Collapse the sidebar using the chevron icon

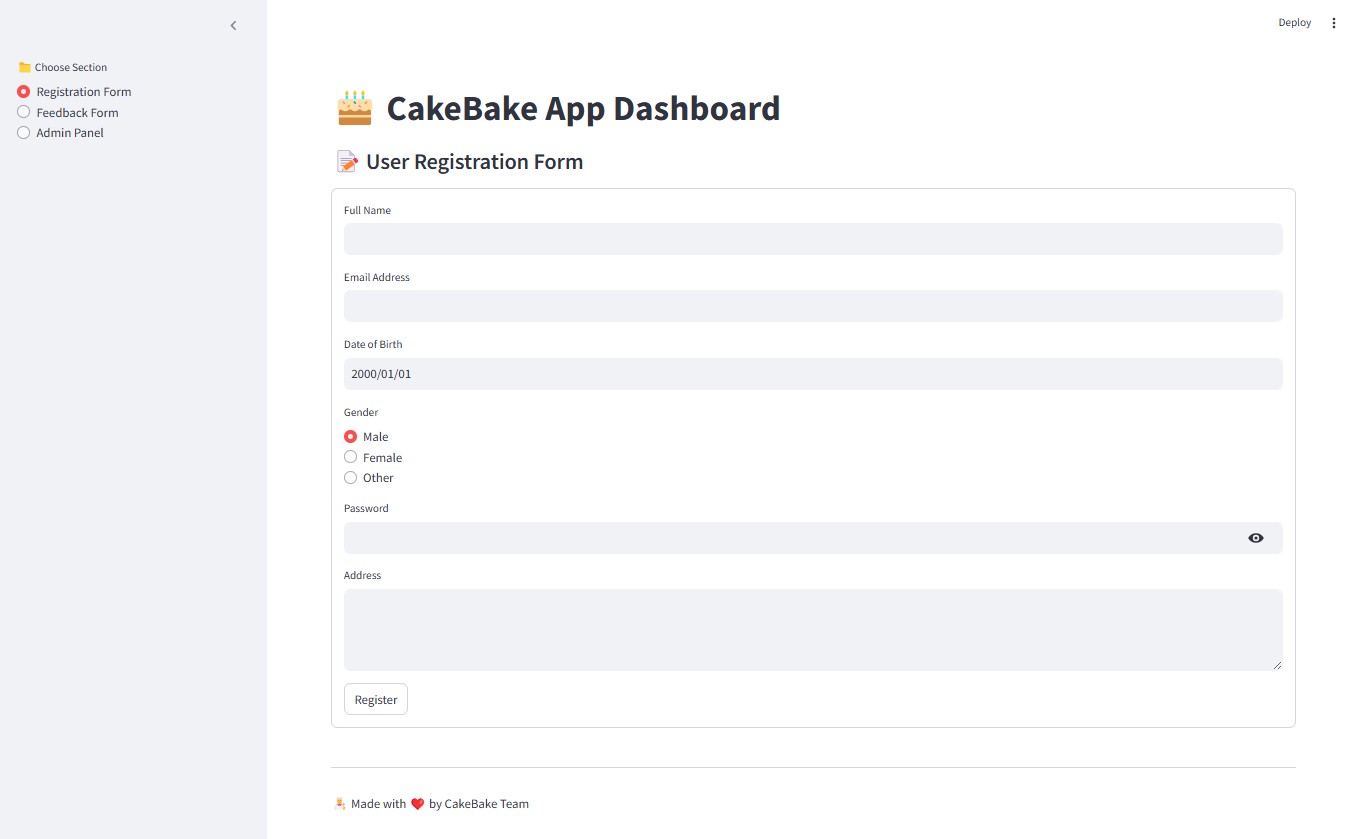(x=233, y=25)
